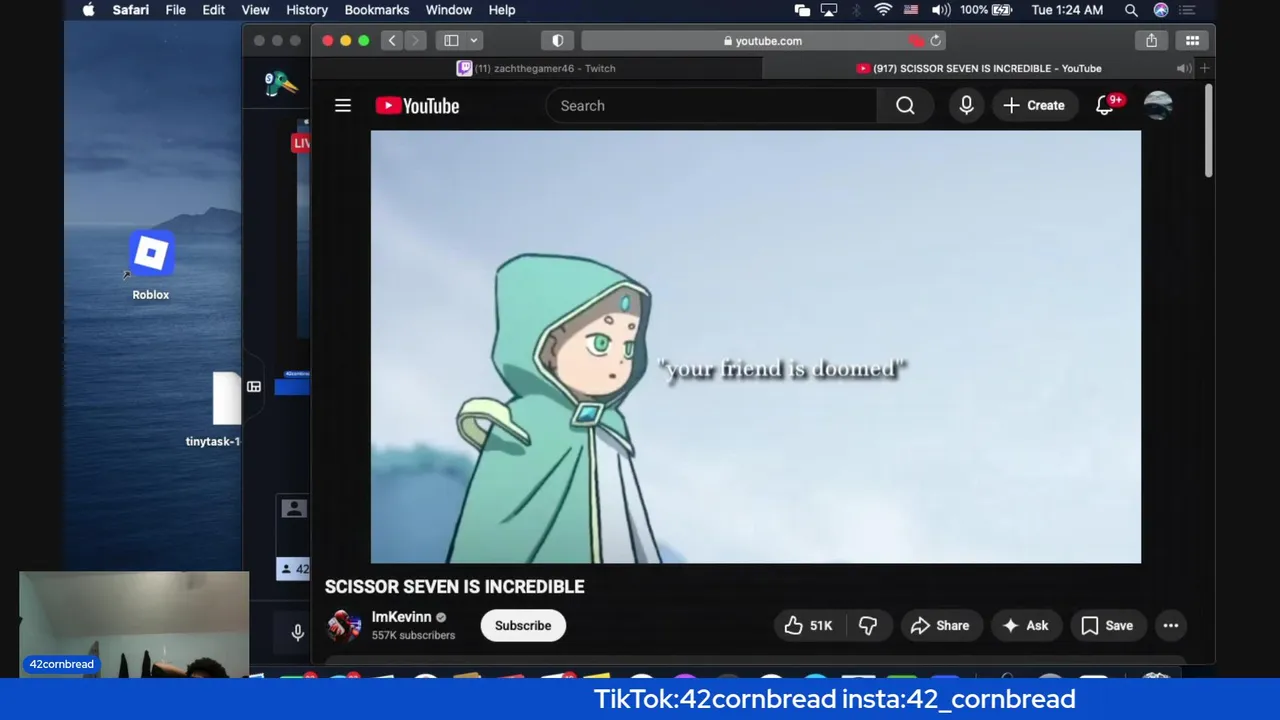Image resolution: width=1280 pixels, height=720 pixels.
Task: Open ImKevinn channel avatar
Action: pos(344,625)
